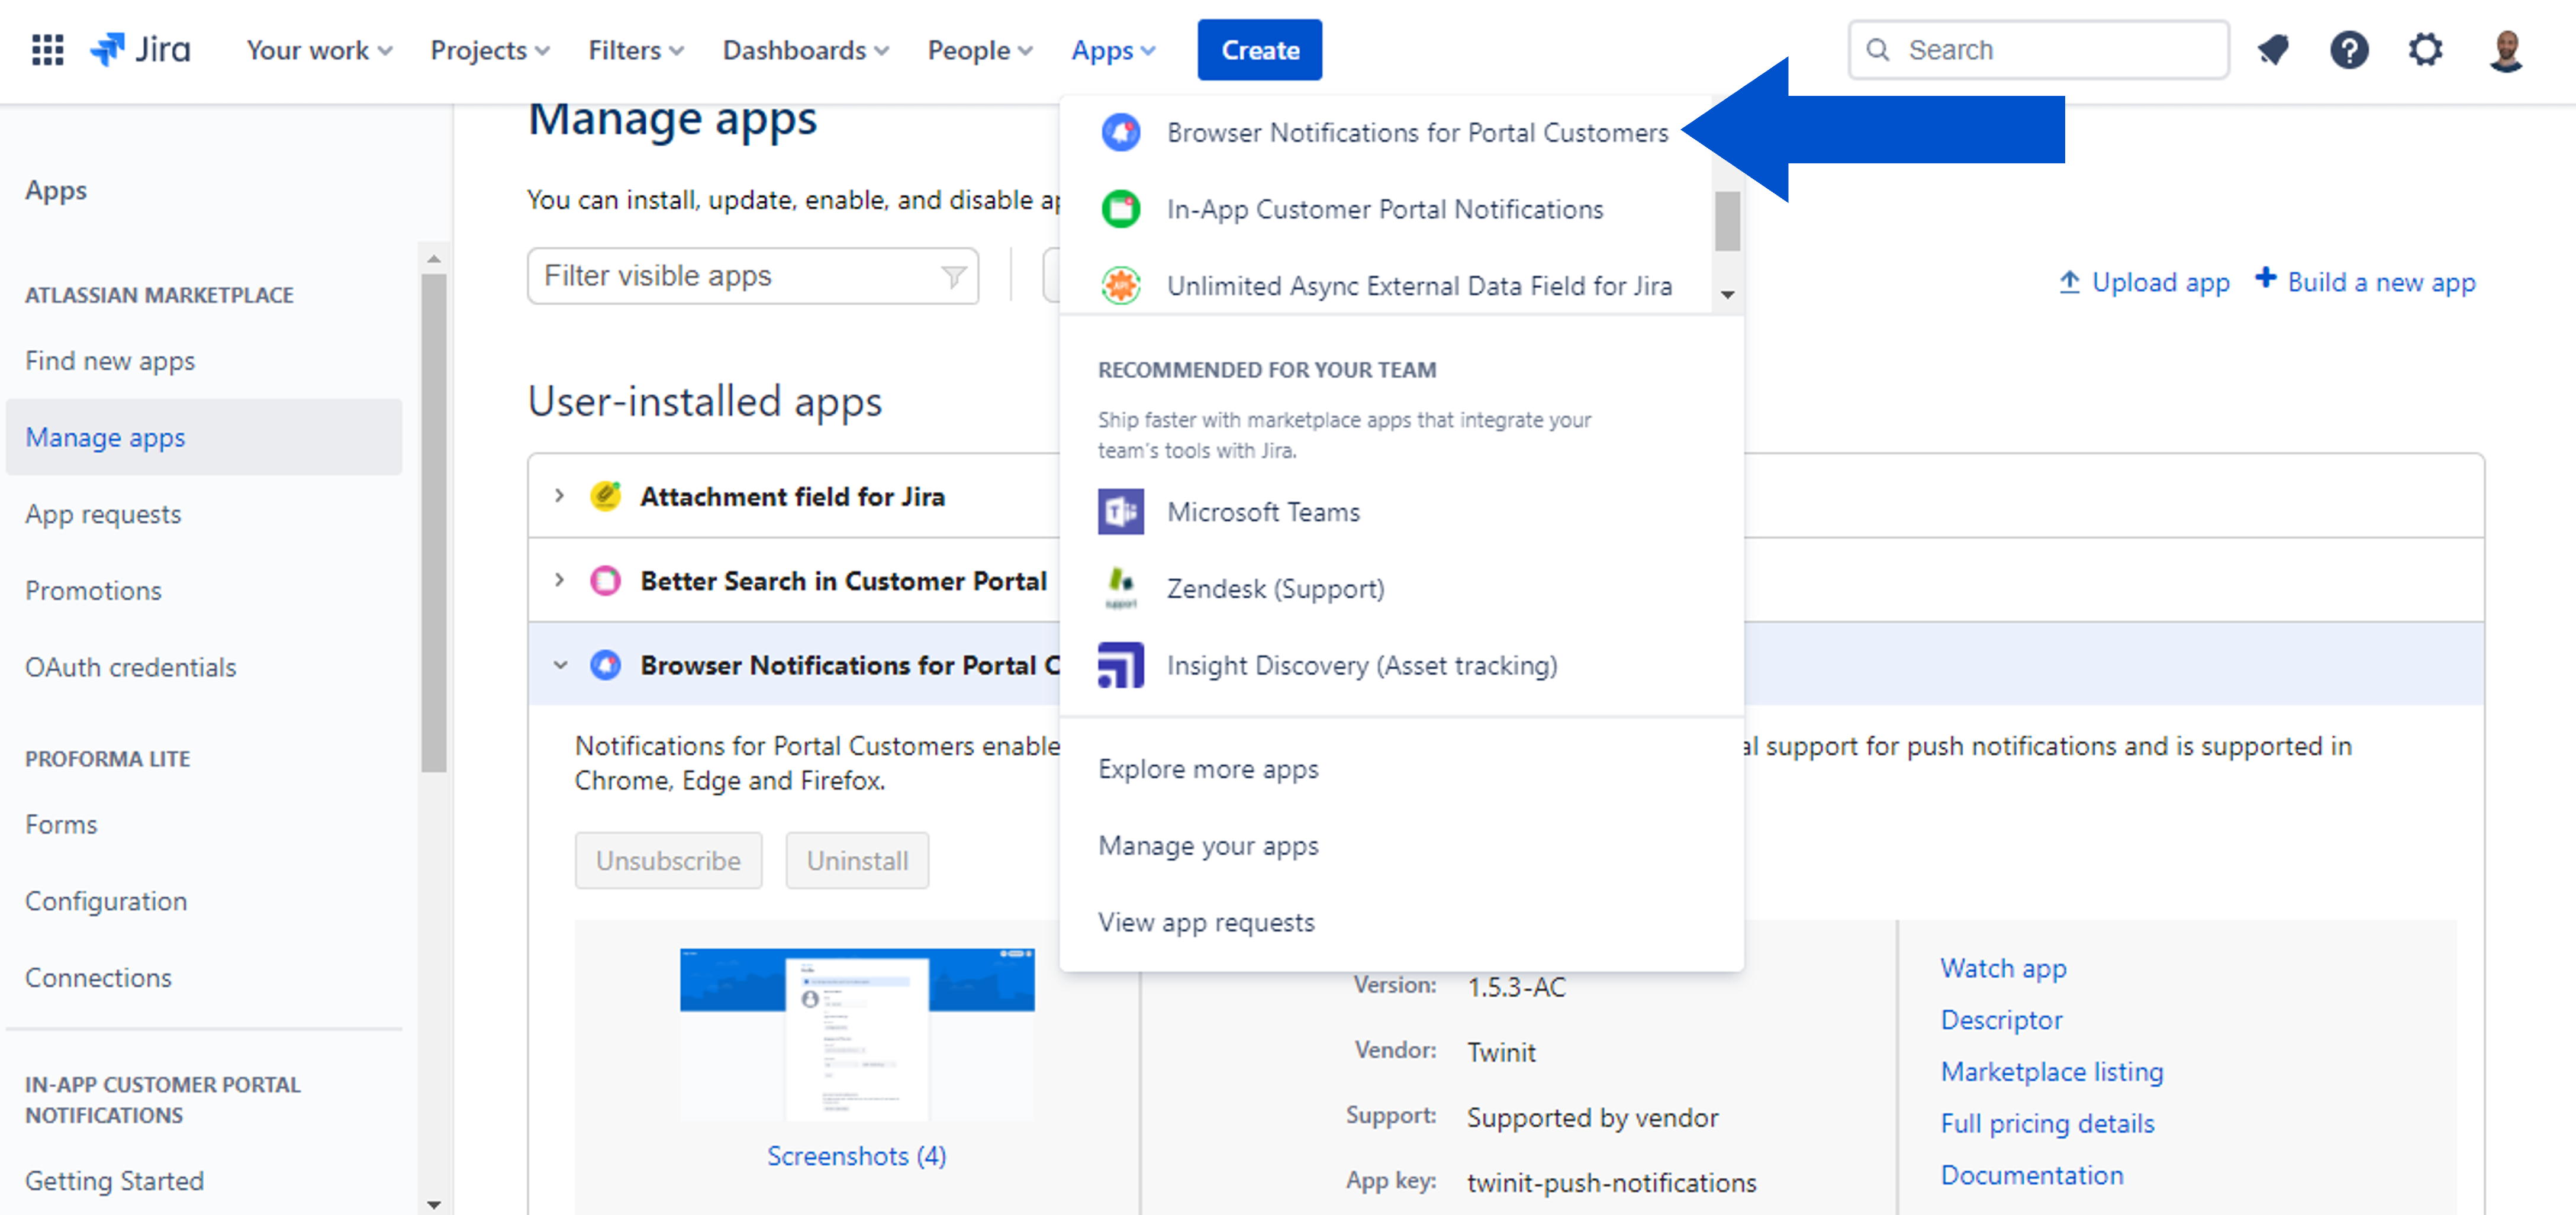
Task: Open the Filters dropdown
Action: tap(636, 50)
